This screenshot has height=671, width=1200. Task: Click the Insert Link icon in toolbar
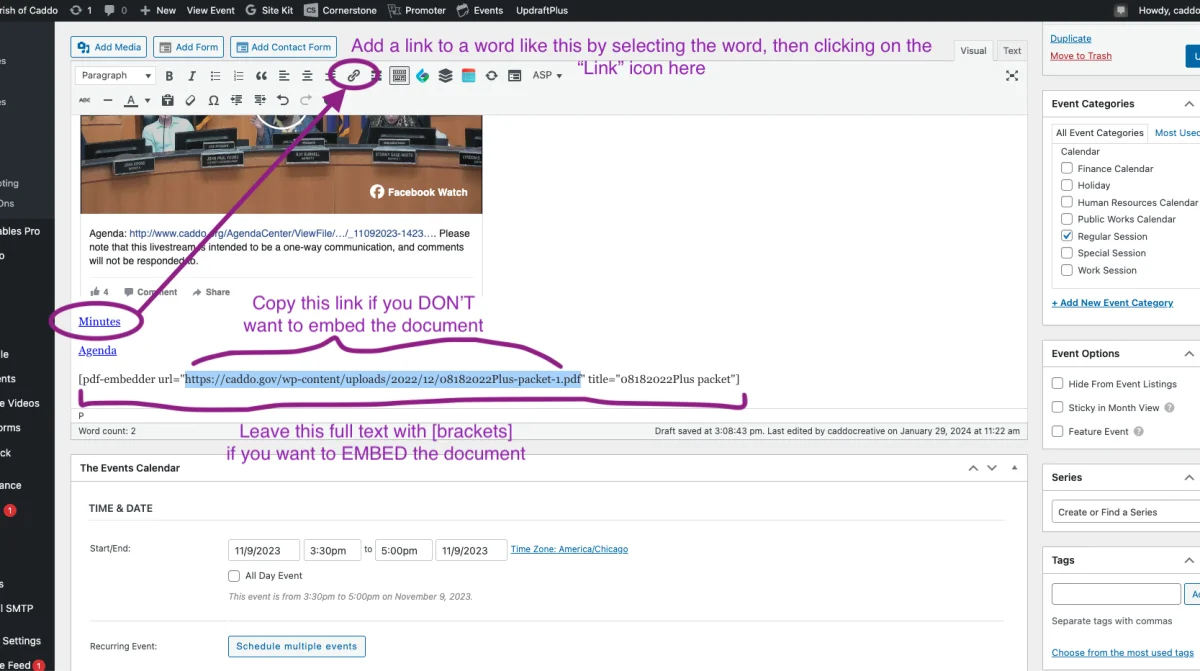click(x=353, y=76)
